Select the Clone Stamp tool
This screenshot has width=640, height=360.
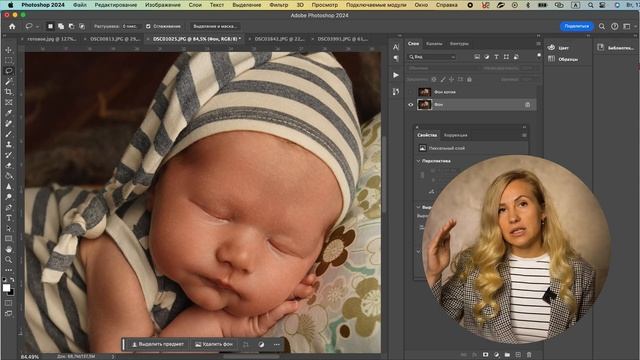pyautogui.click(x=9, y=144)
